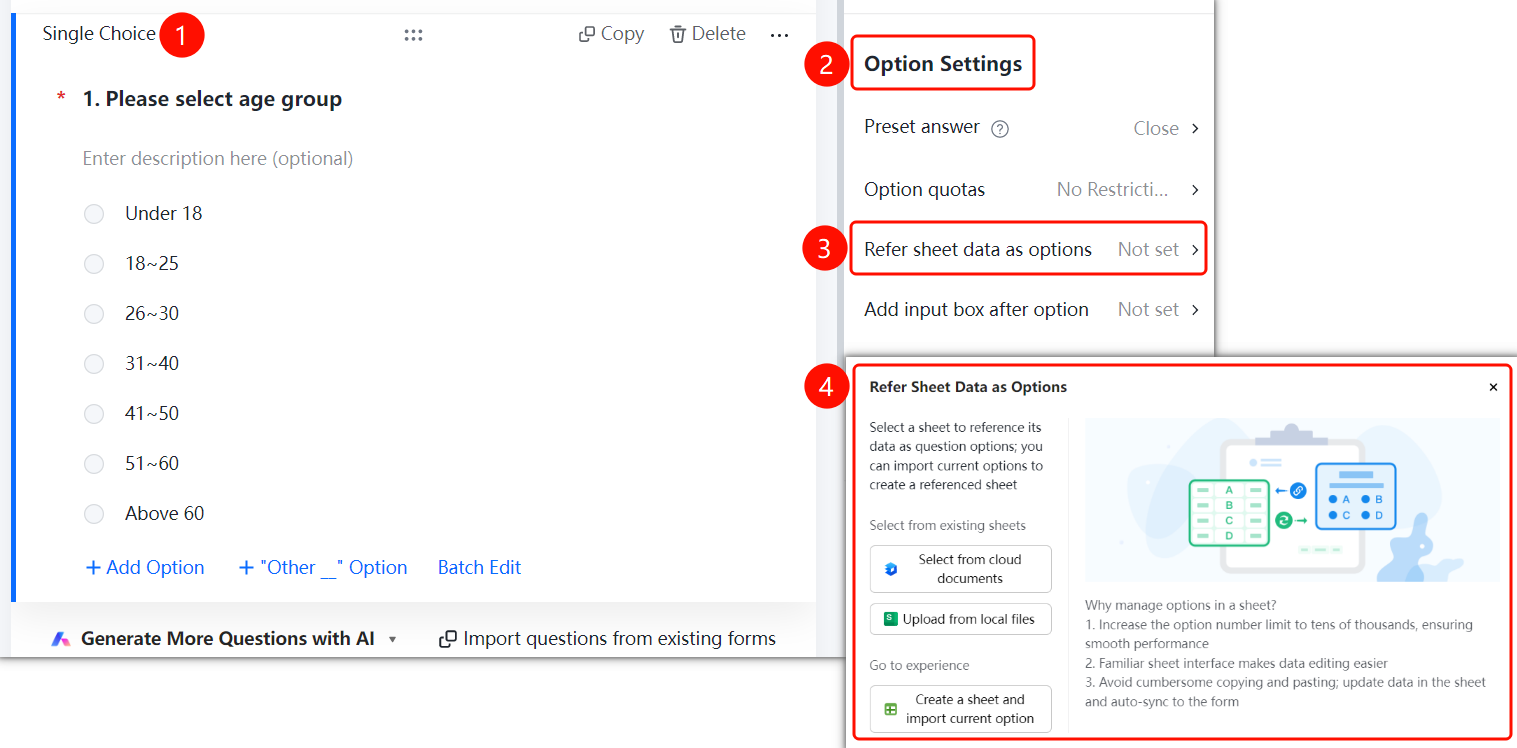Image resolution: width=1517 pixels, height=748 pixels.
Task: Select the Under 18 radio option
Action: pos(94,214)
